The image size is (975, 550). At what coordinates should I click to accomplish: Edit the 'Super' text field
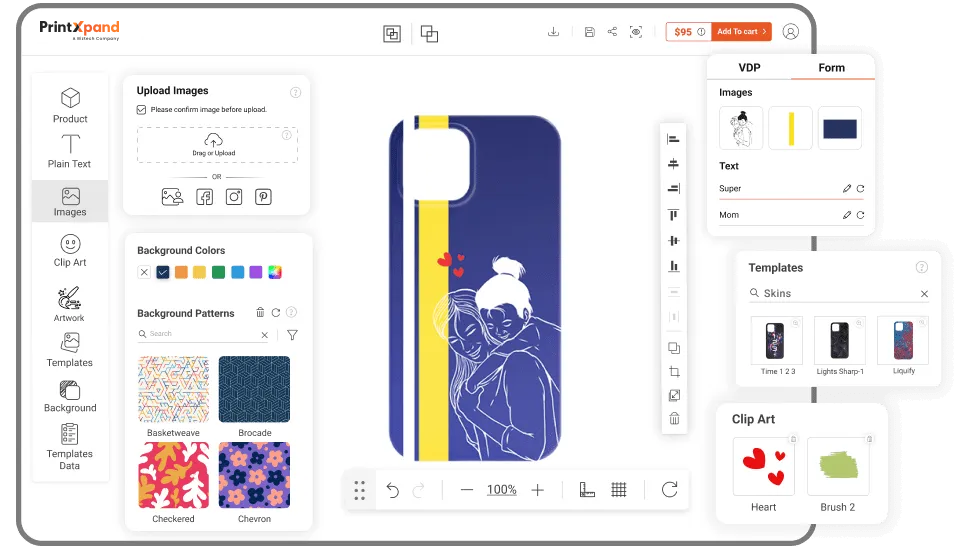pyautogui.click(x=846, y=189)
